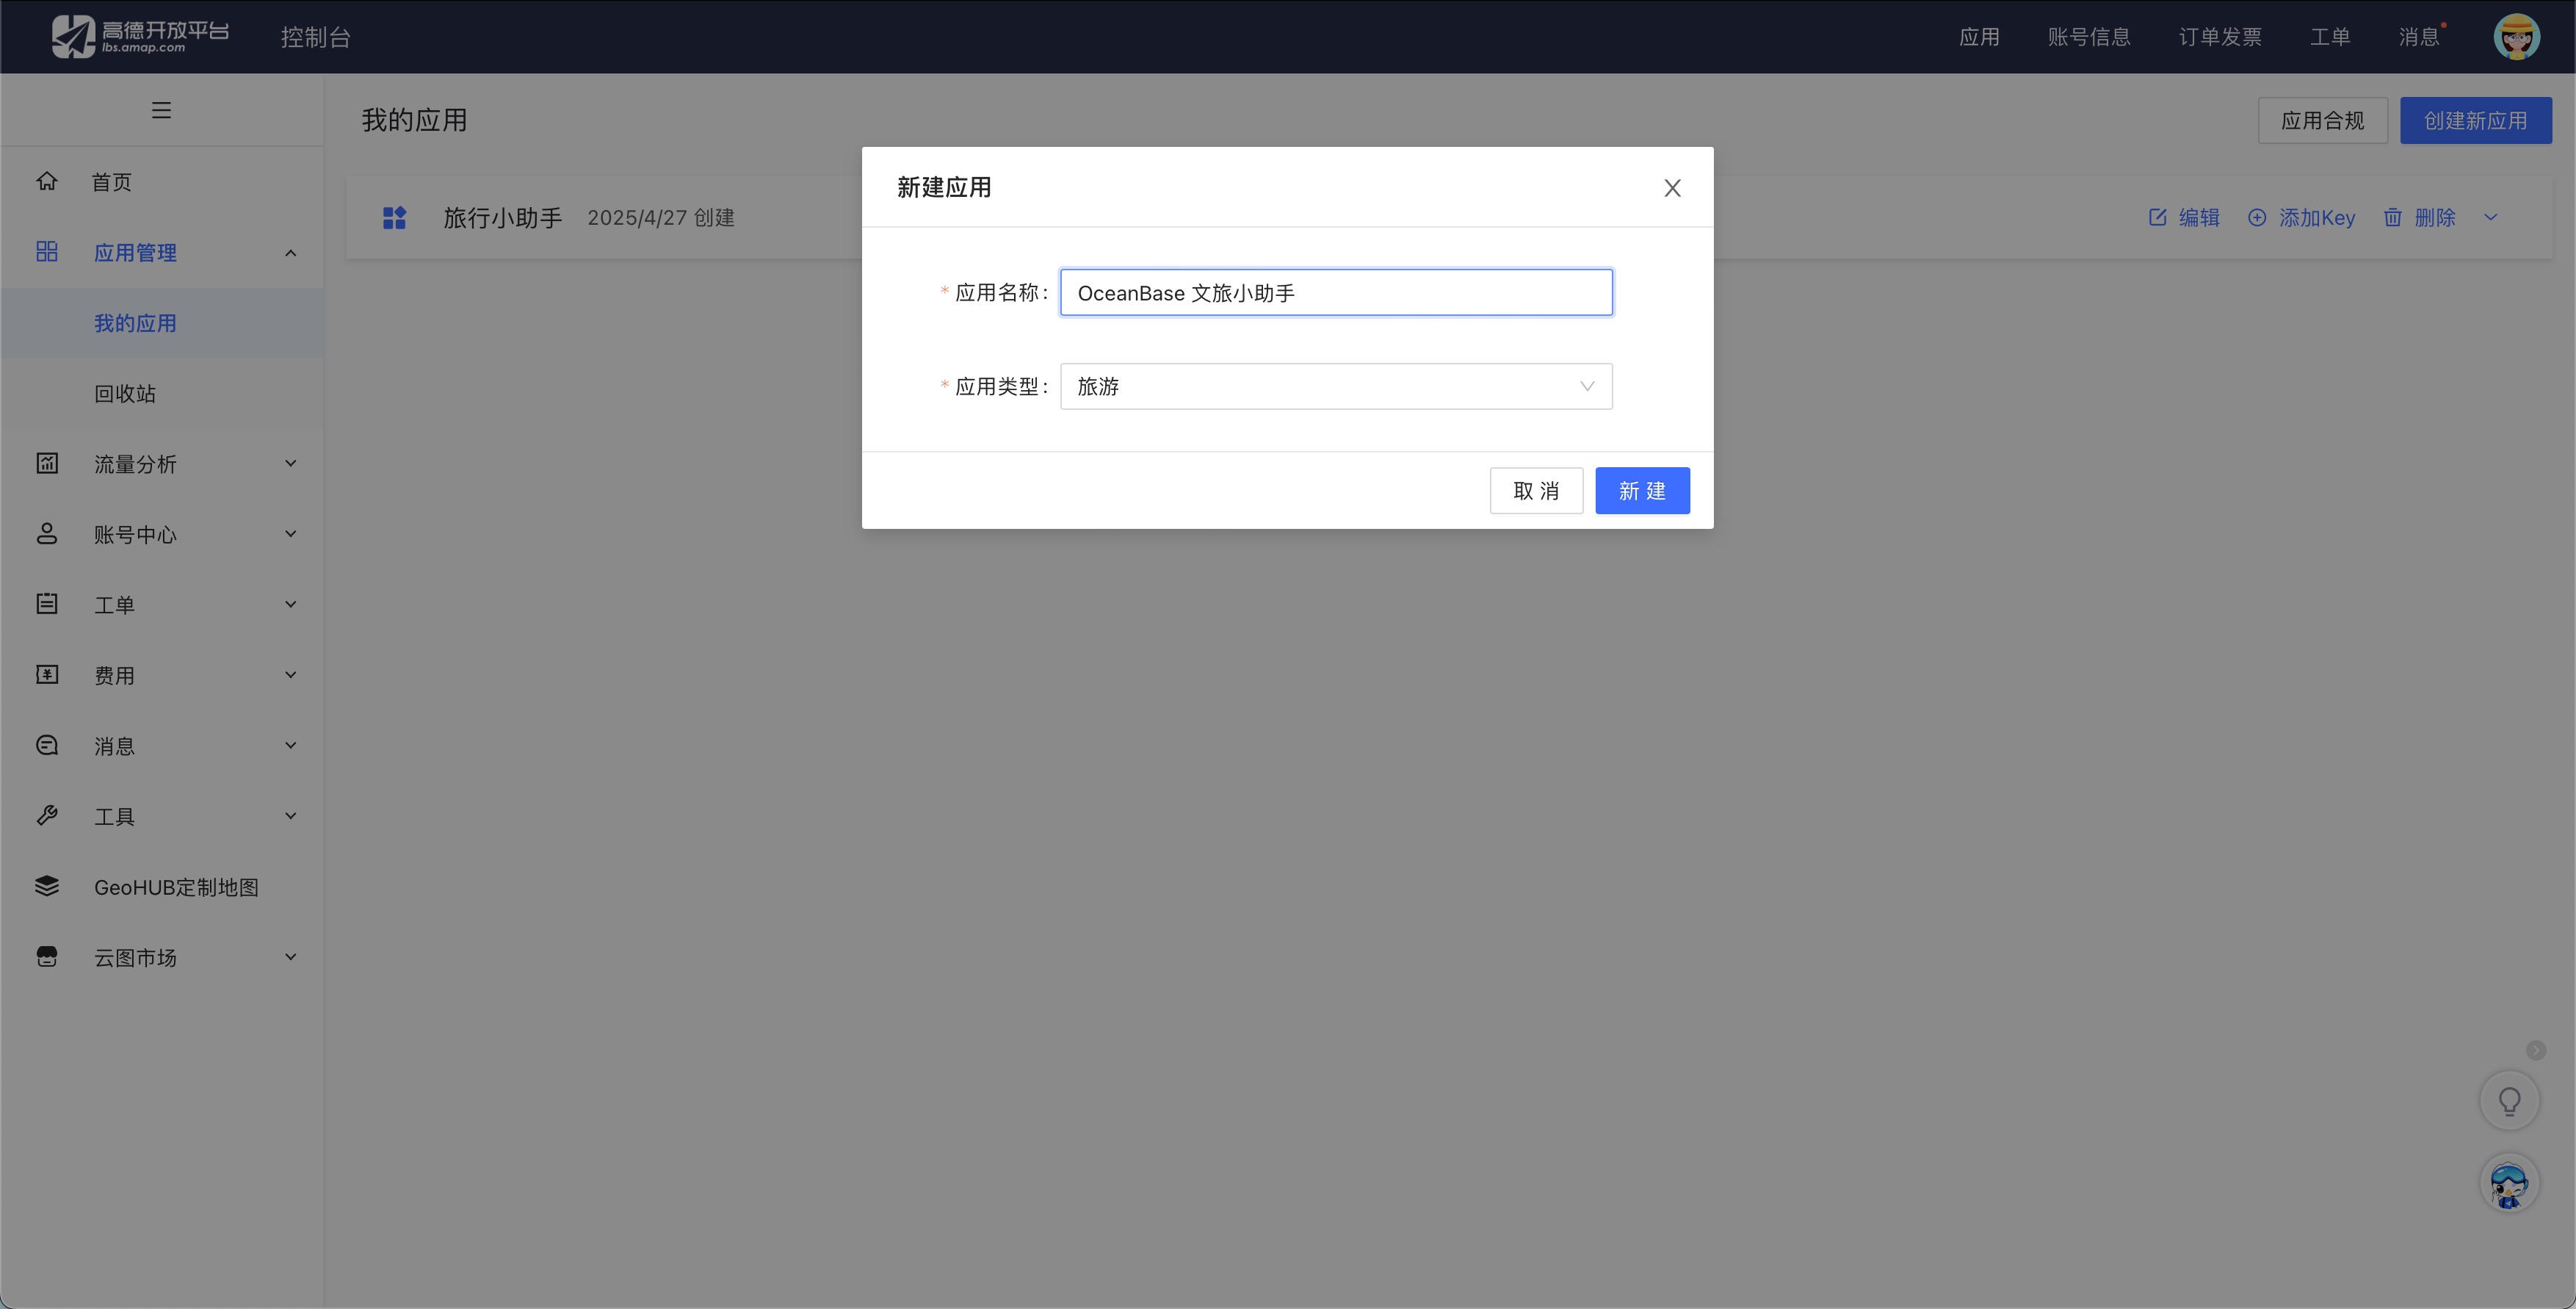This screenshot has width=2576, height=1309.
Task: Click the plus icon next to 添加Key
Action: click(2258, 217)
